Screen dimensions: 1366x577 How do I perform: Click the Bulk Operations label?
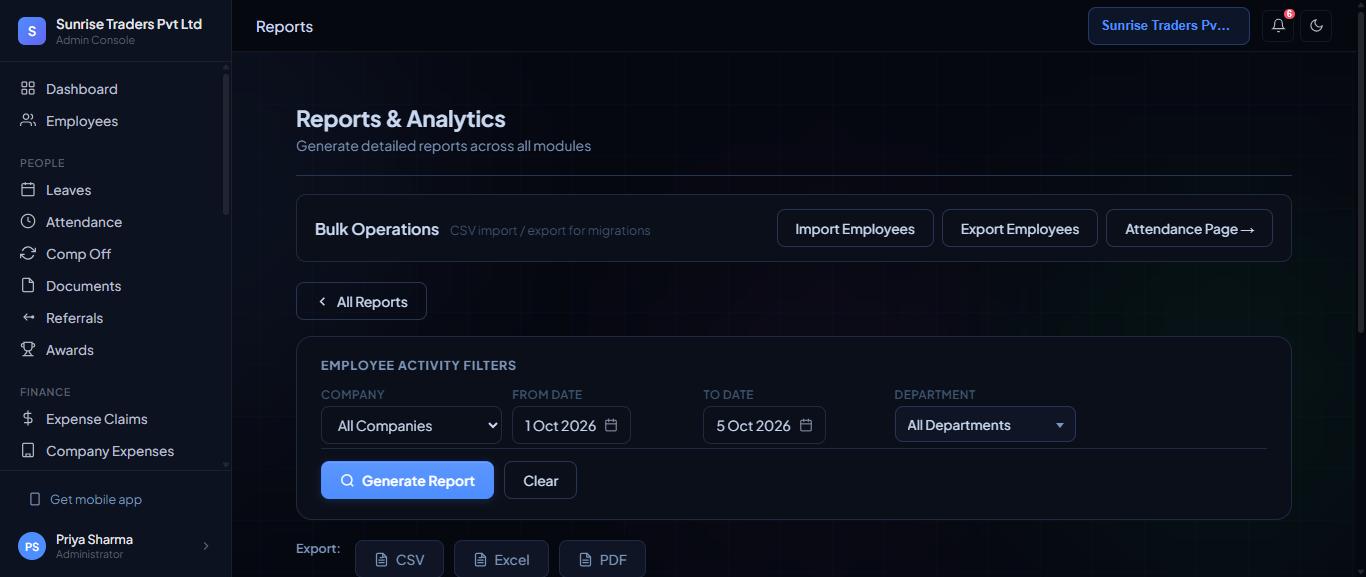point(377,229)
